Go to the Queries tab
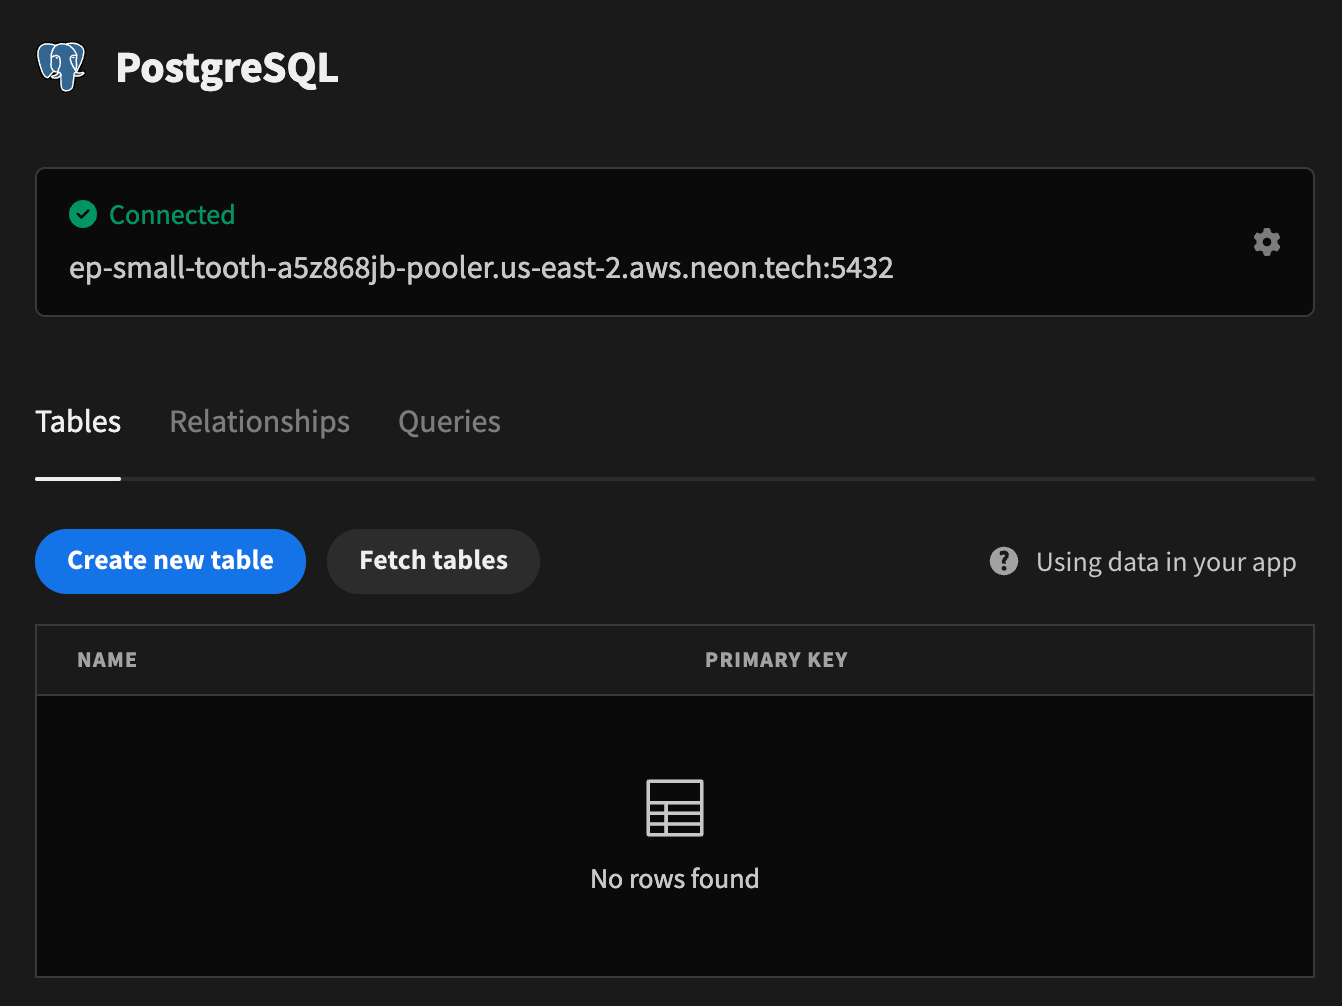Screen dimensions: 1342x1006 coord(449,422)
